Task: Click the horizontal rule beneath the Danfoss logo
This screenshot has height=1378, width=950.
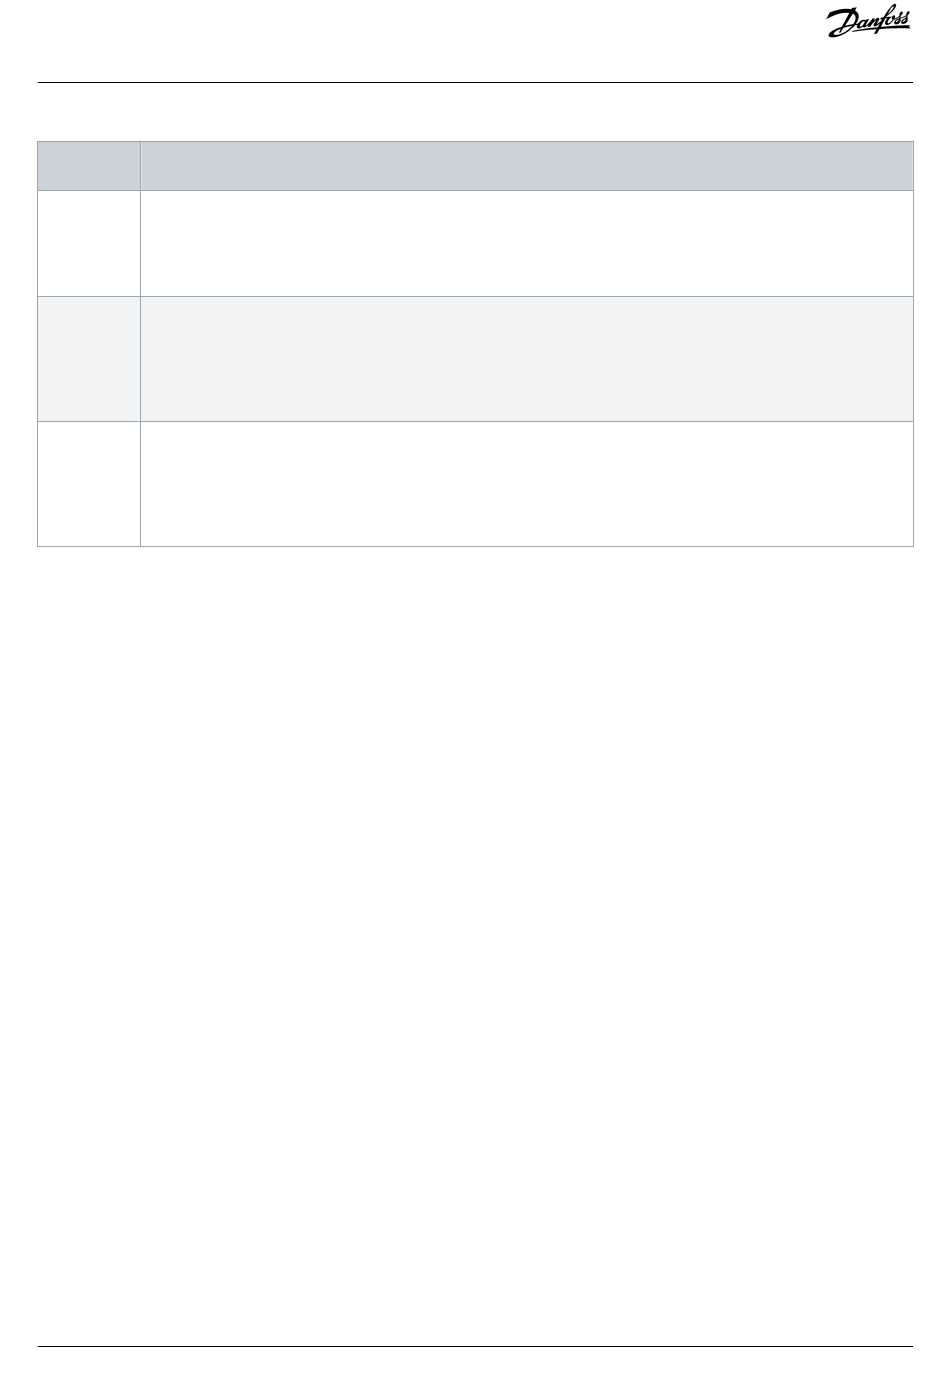Action: click(x=475, y=82)
